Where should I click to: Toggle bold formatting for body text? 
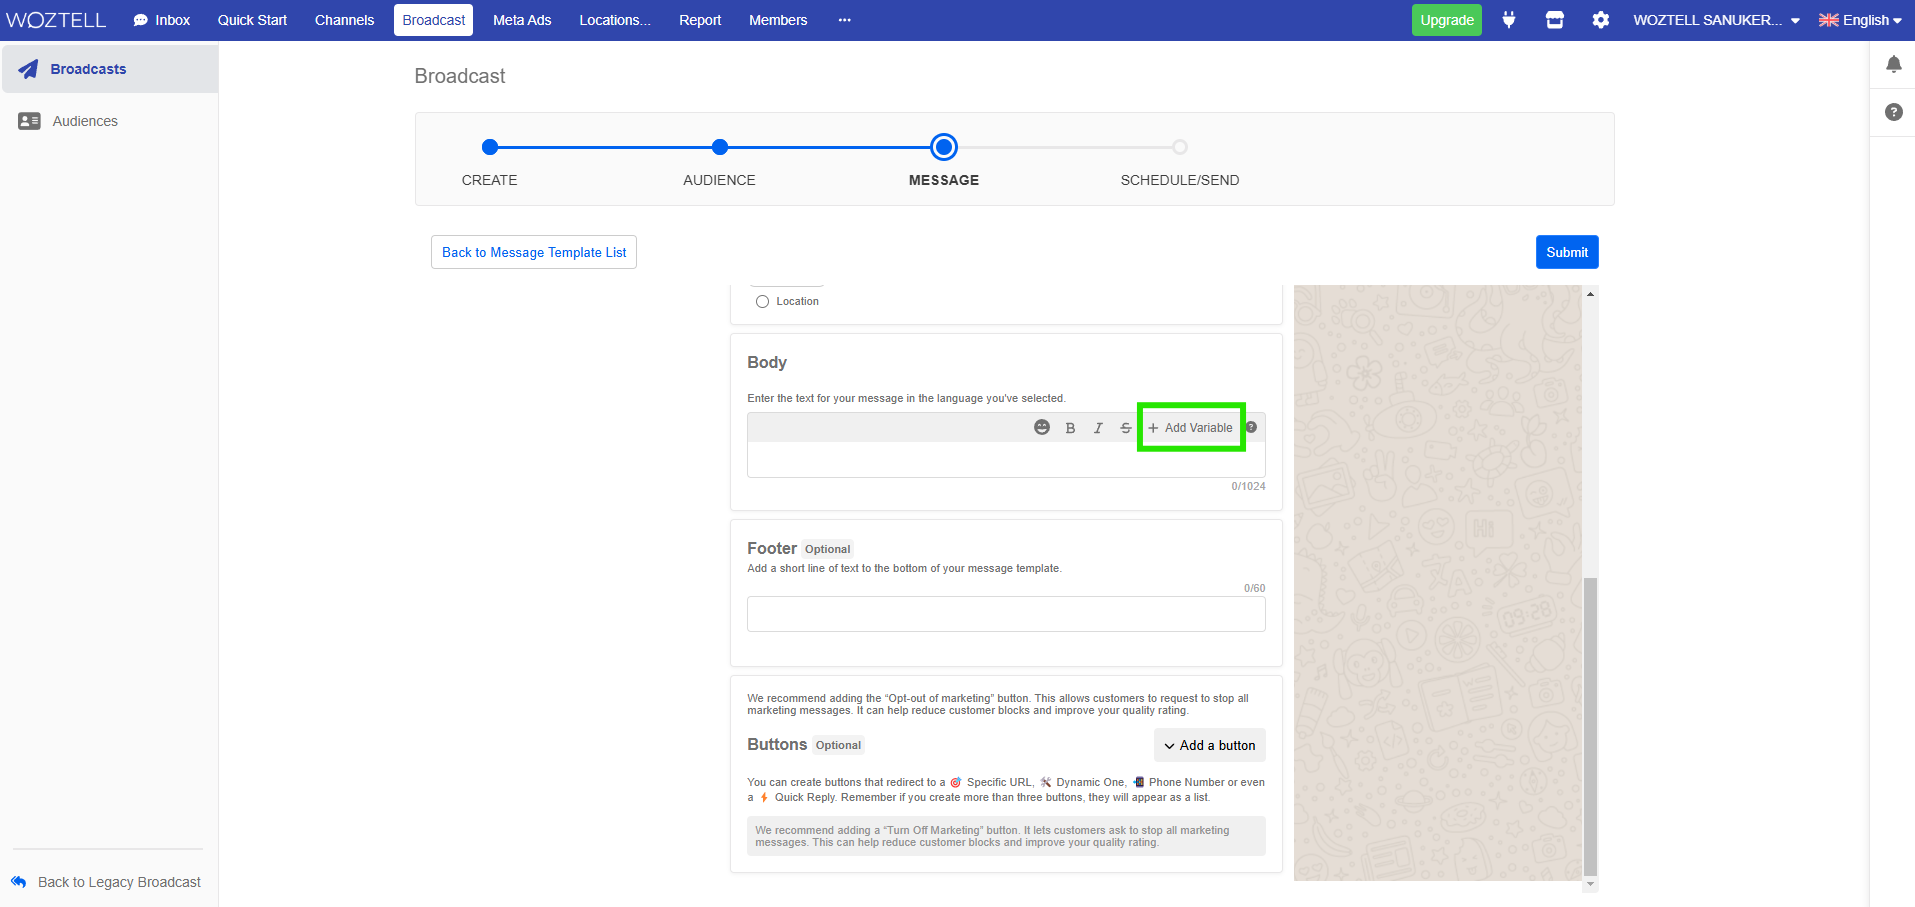[1070, 427]
